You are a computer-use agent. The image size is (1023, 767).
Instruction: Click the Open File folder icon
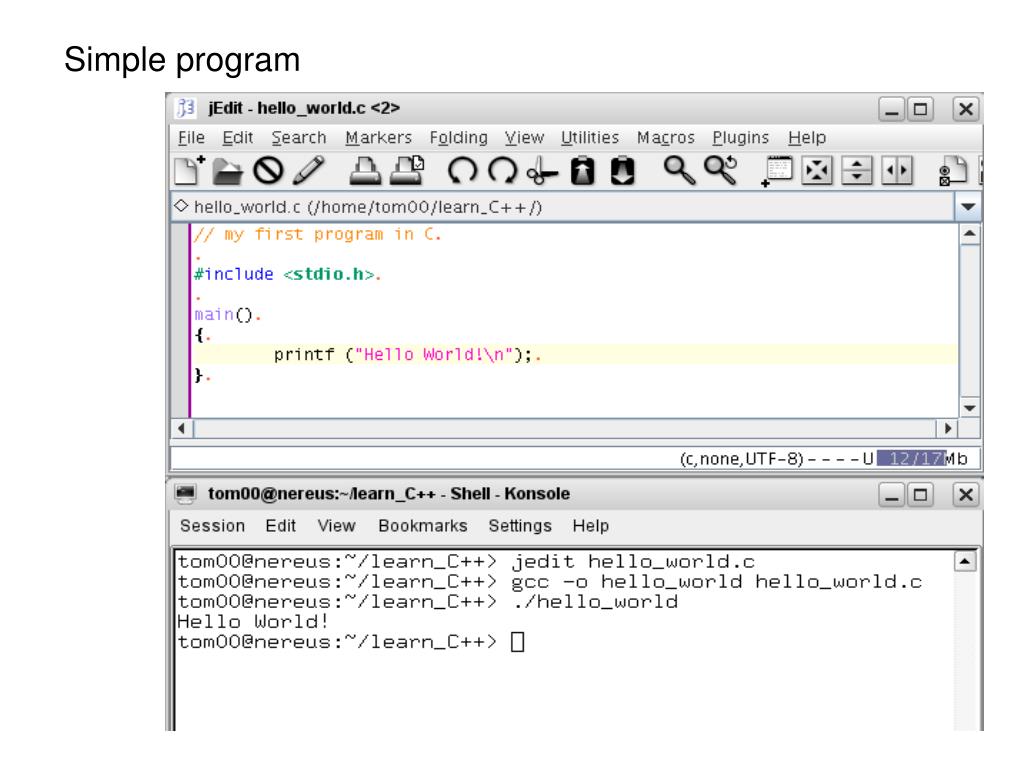tap(228, 171)
